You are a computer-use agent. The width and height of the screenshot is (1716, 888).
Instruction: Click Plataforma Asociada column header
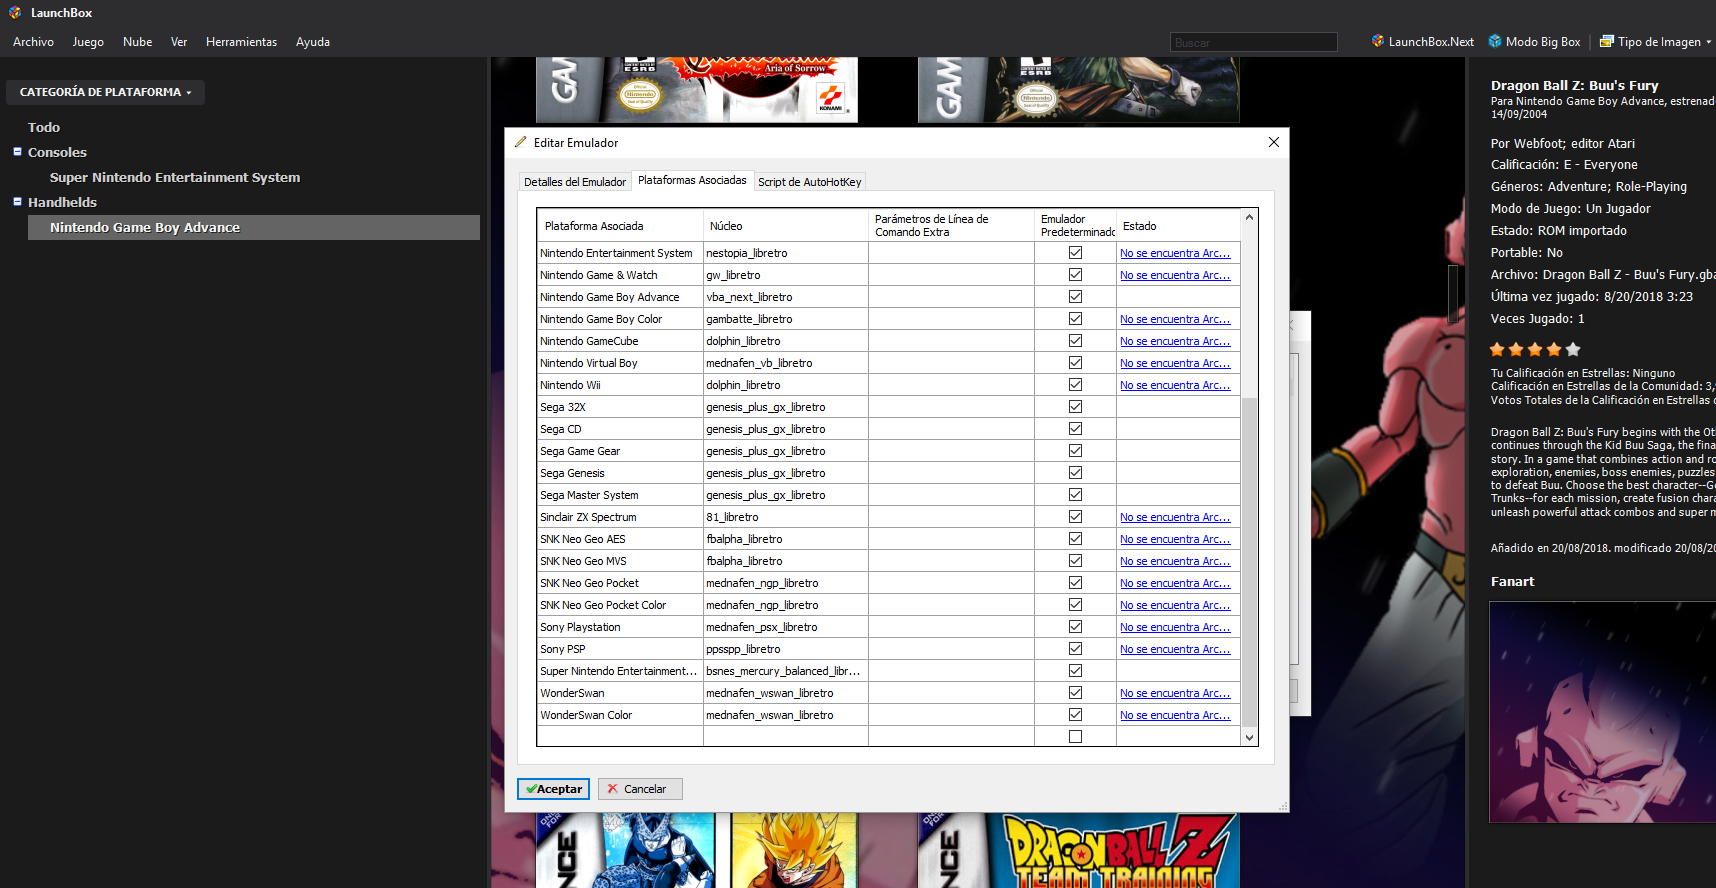click(x=620, y=226)
